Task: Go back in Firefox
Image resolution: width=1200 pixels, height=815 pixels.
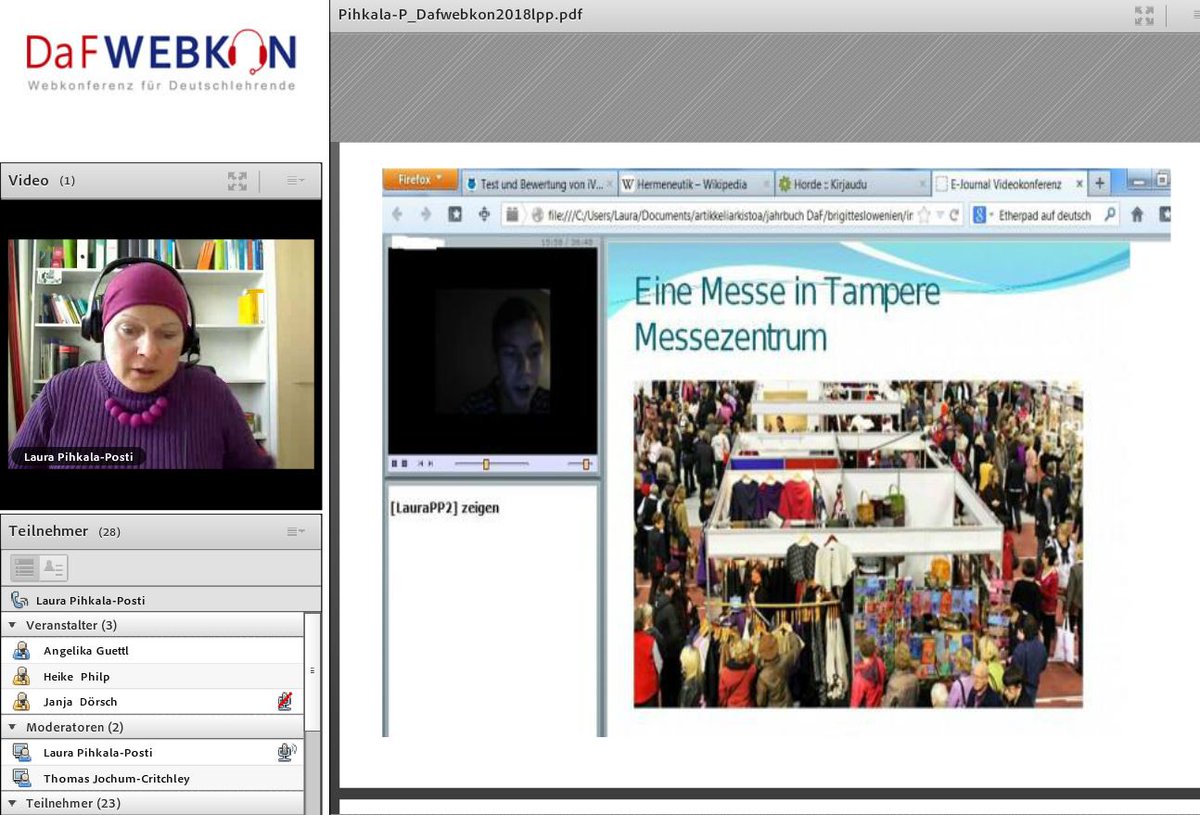Action: click(398, 214)
